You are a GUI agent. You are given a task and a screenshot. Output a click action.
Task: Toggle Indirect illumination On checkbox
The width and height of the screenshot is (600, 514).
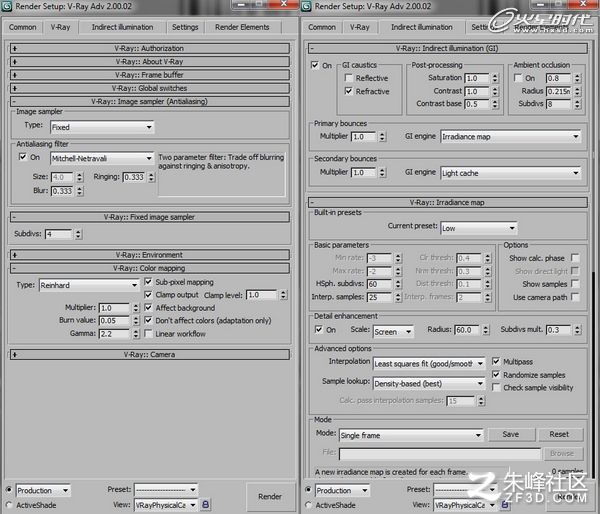coord(315,65)
